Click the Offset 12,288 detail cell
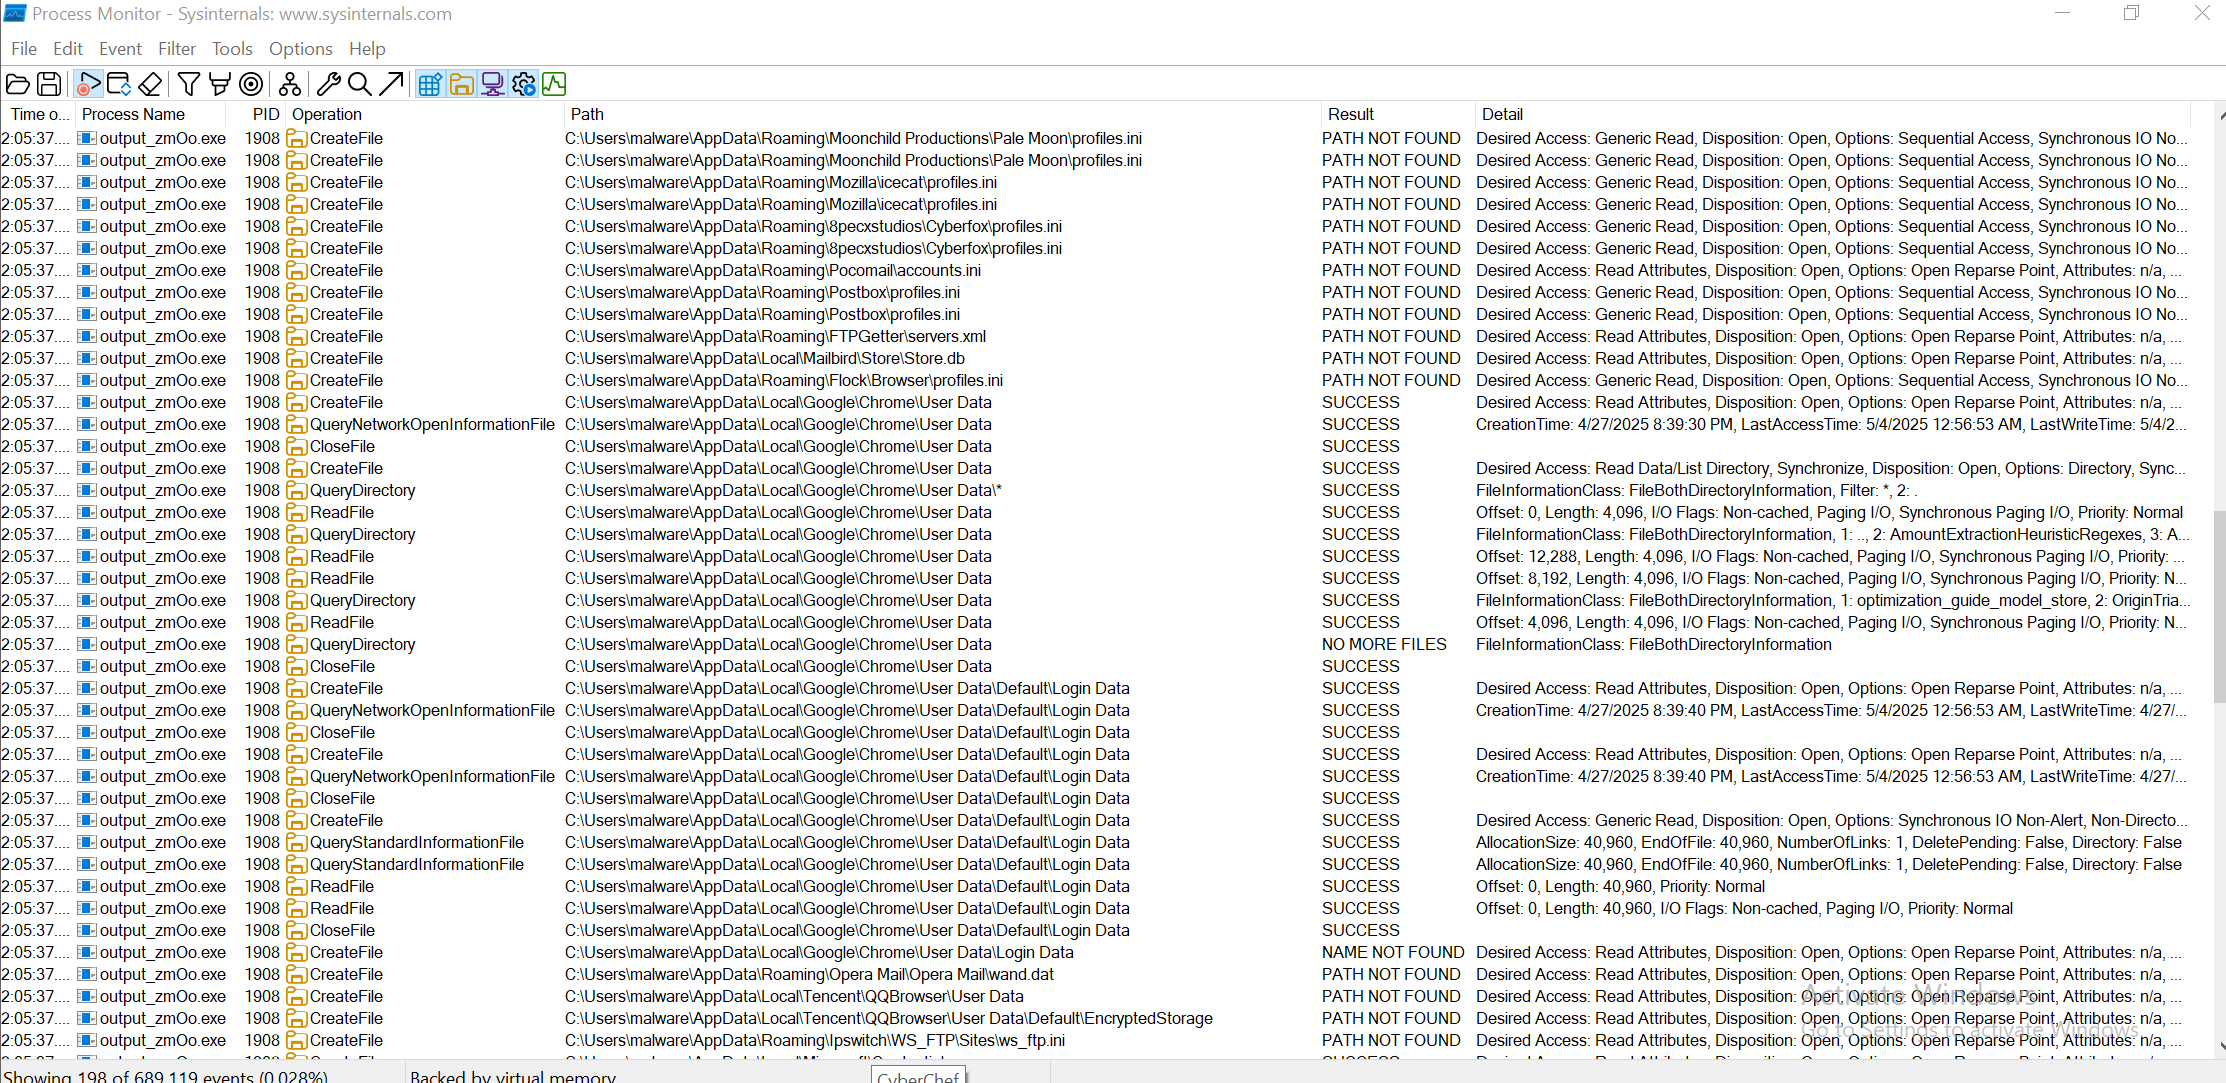Viewport: 2226px width, 1083px height. click(1830, 556)
